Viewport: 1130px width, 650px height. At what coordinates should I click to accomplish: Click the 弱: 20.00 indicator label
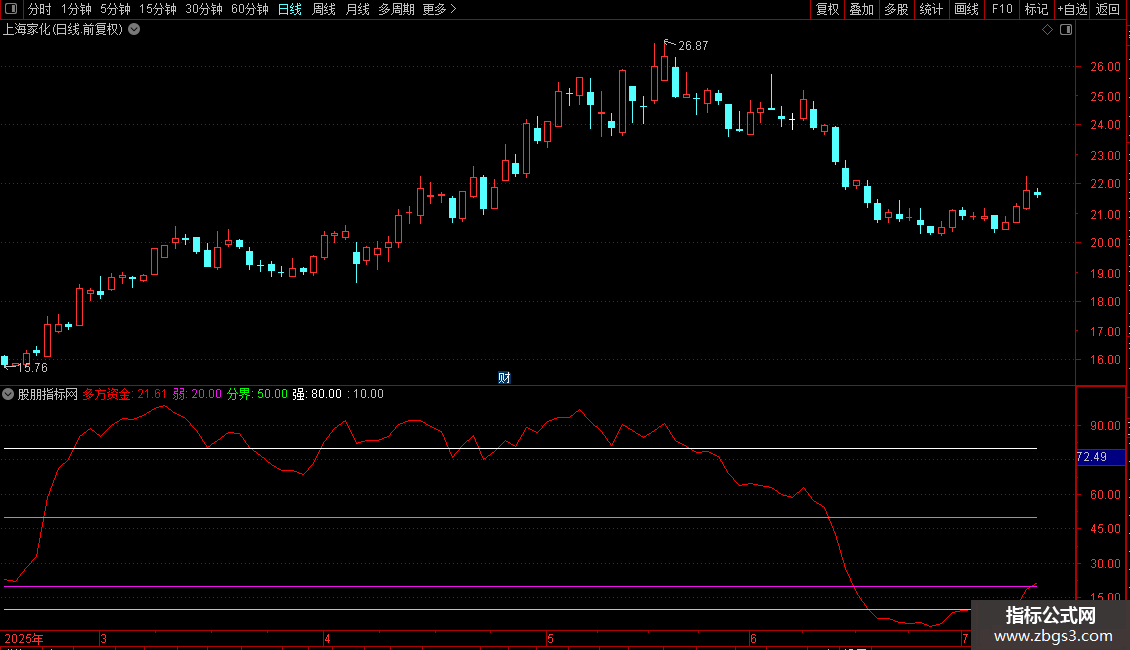pyautogui.click(x=197, y=394)
